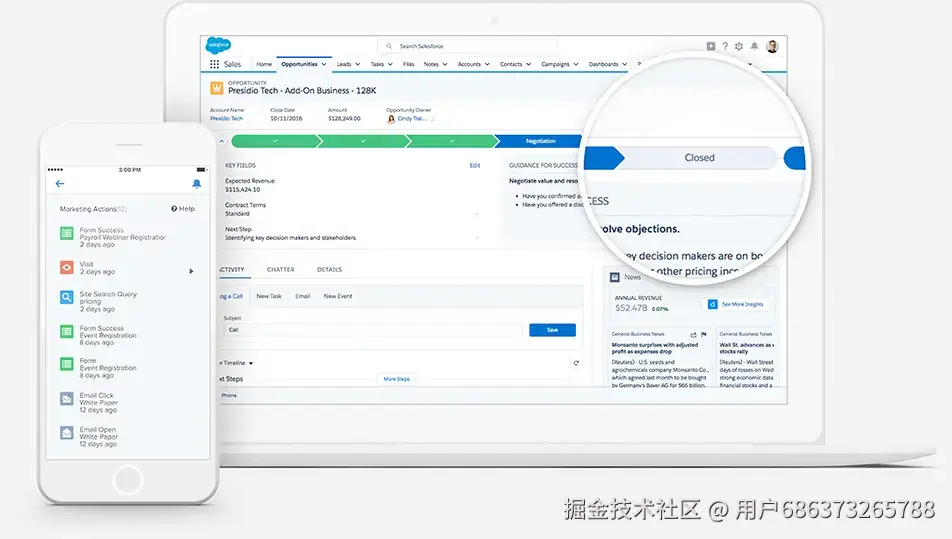This screenshot has height=539, width=952.
Task: Open the Presidio Tech account link
Action: coord(226,119)
